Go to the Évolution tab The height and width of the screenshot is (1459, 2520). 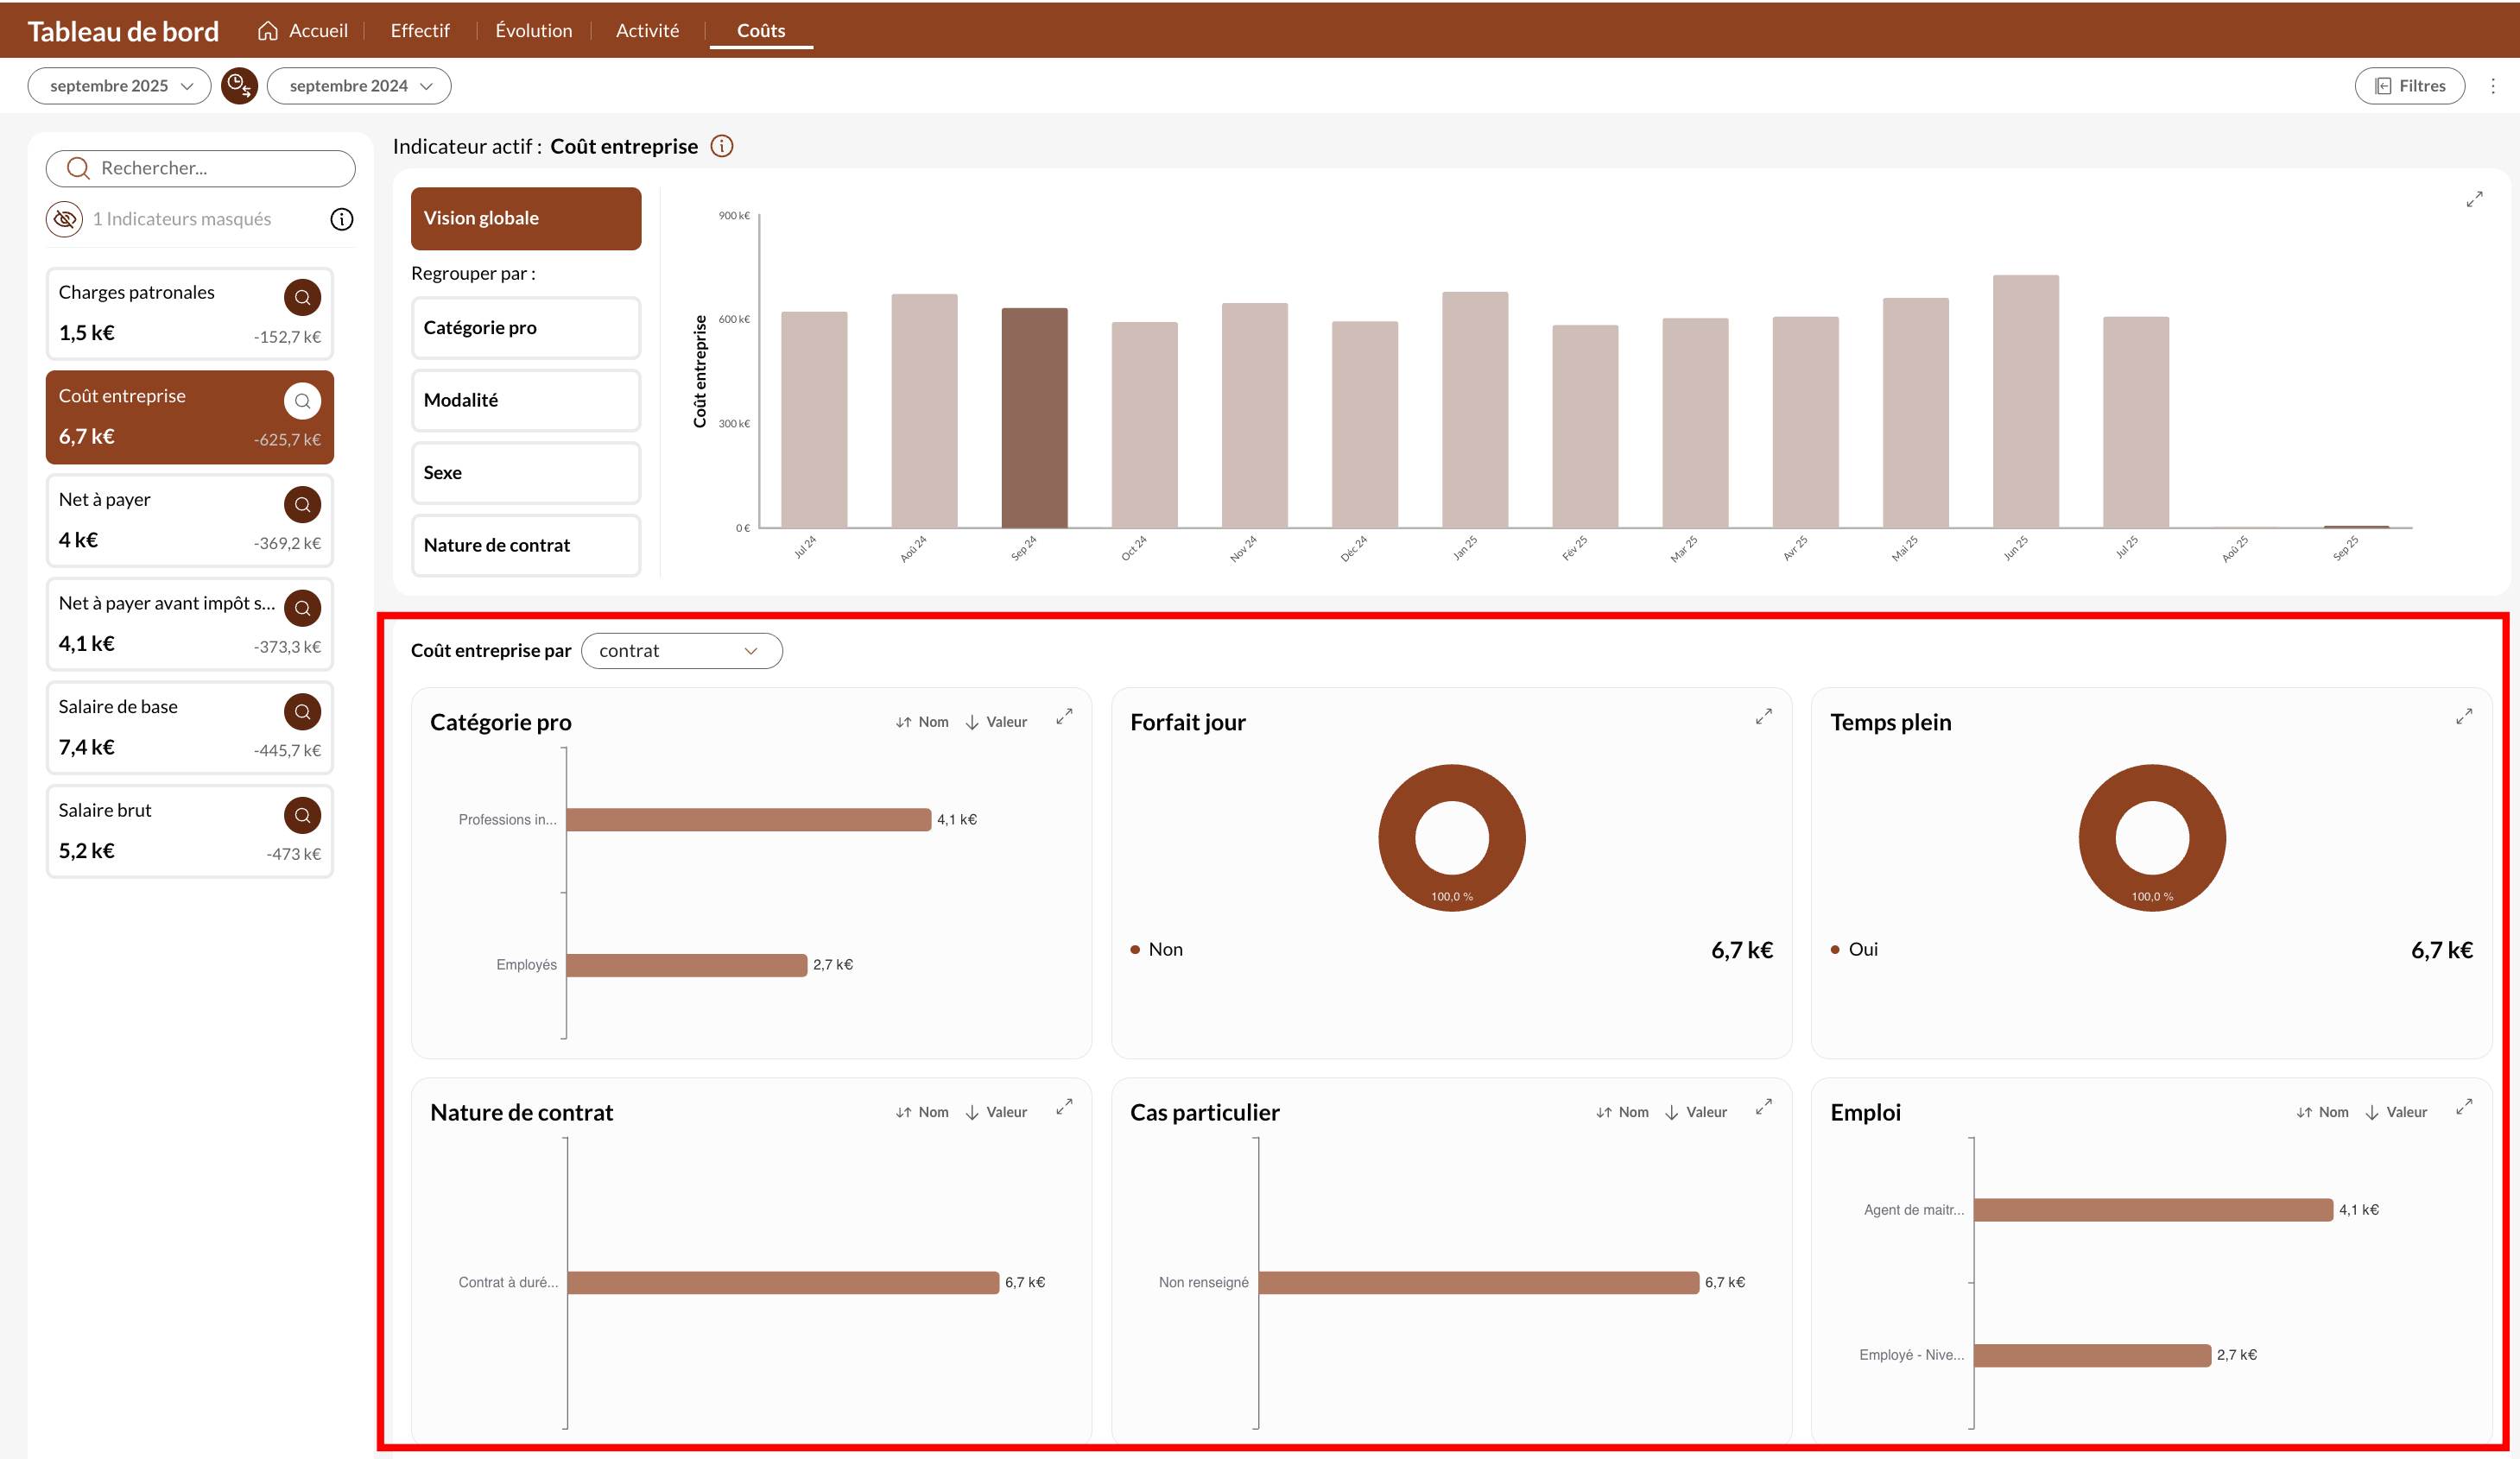tap(533, 30)
